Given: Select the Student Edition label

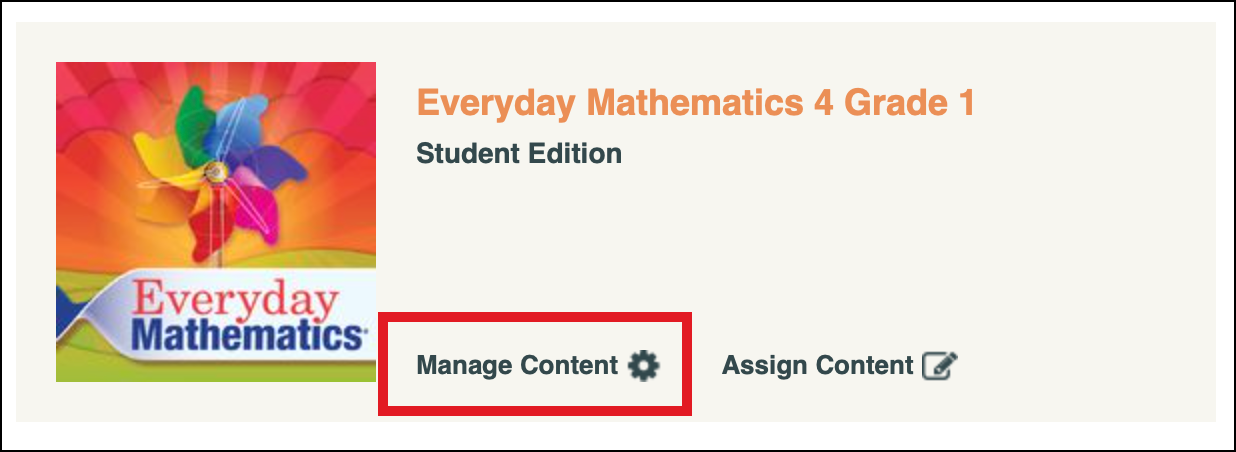Looking at the screenshot, I should 519,154.
